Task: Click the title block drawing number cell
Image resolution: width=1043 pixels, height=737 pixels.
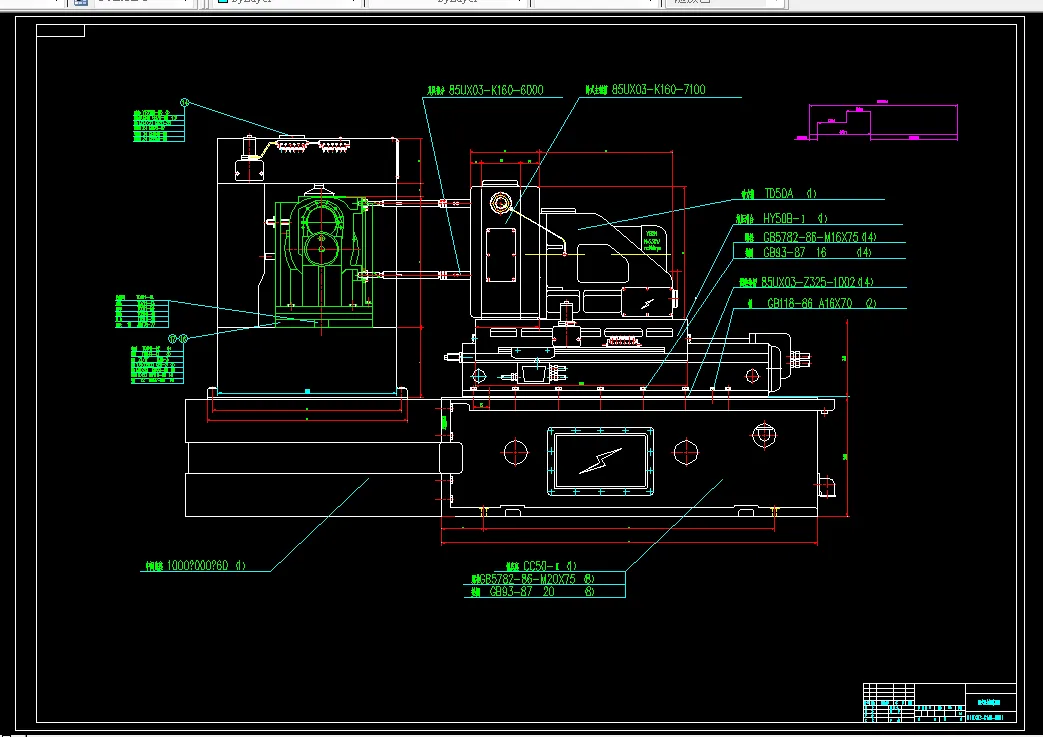Action: [990, 717]
